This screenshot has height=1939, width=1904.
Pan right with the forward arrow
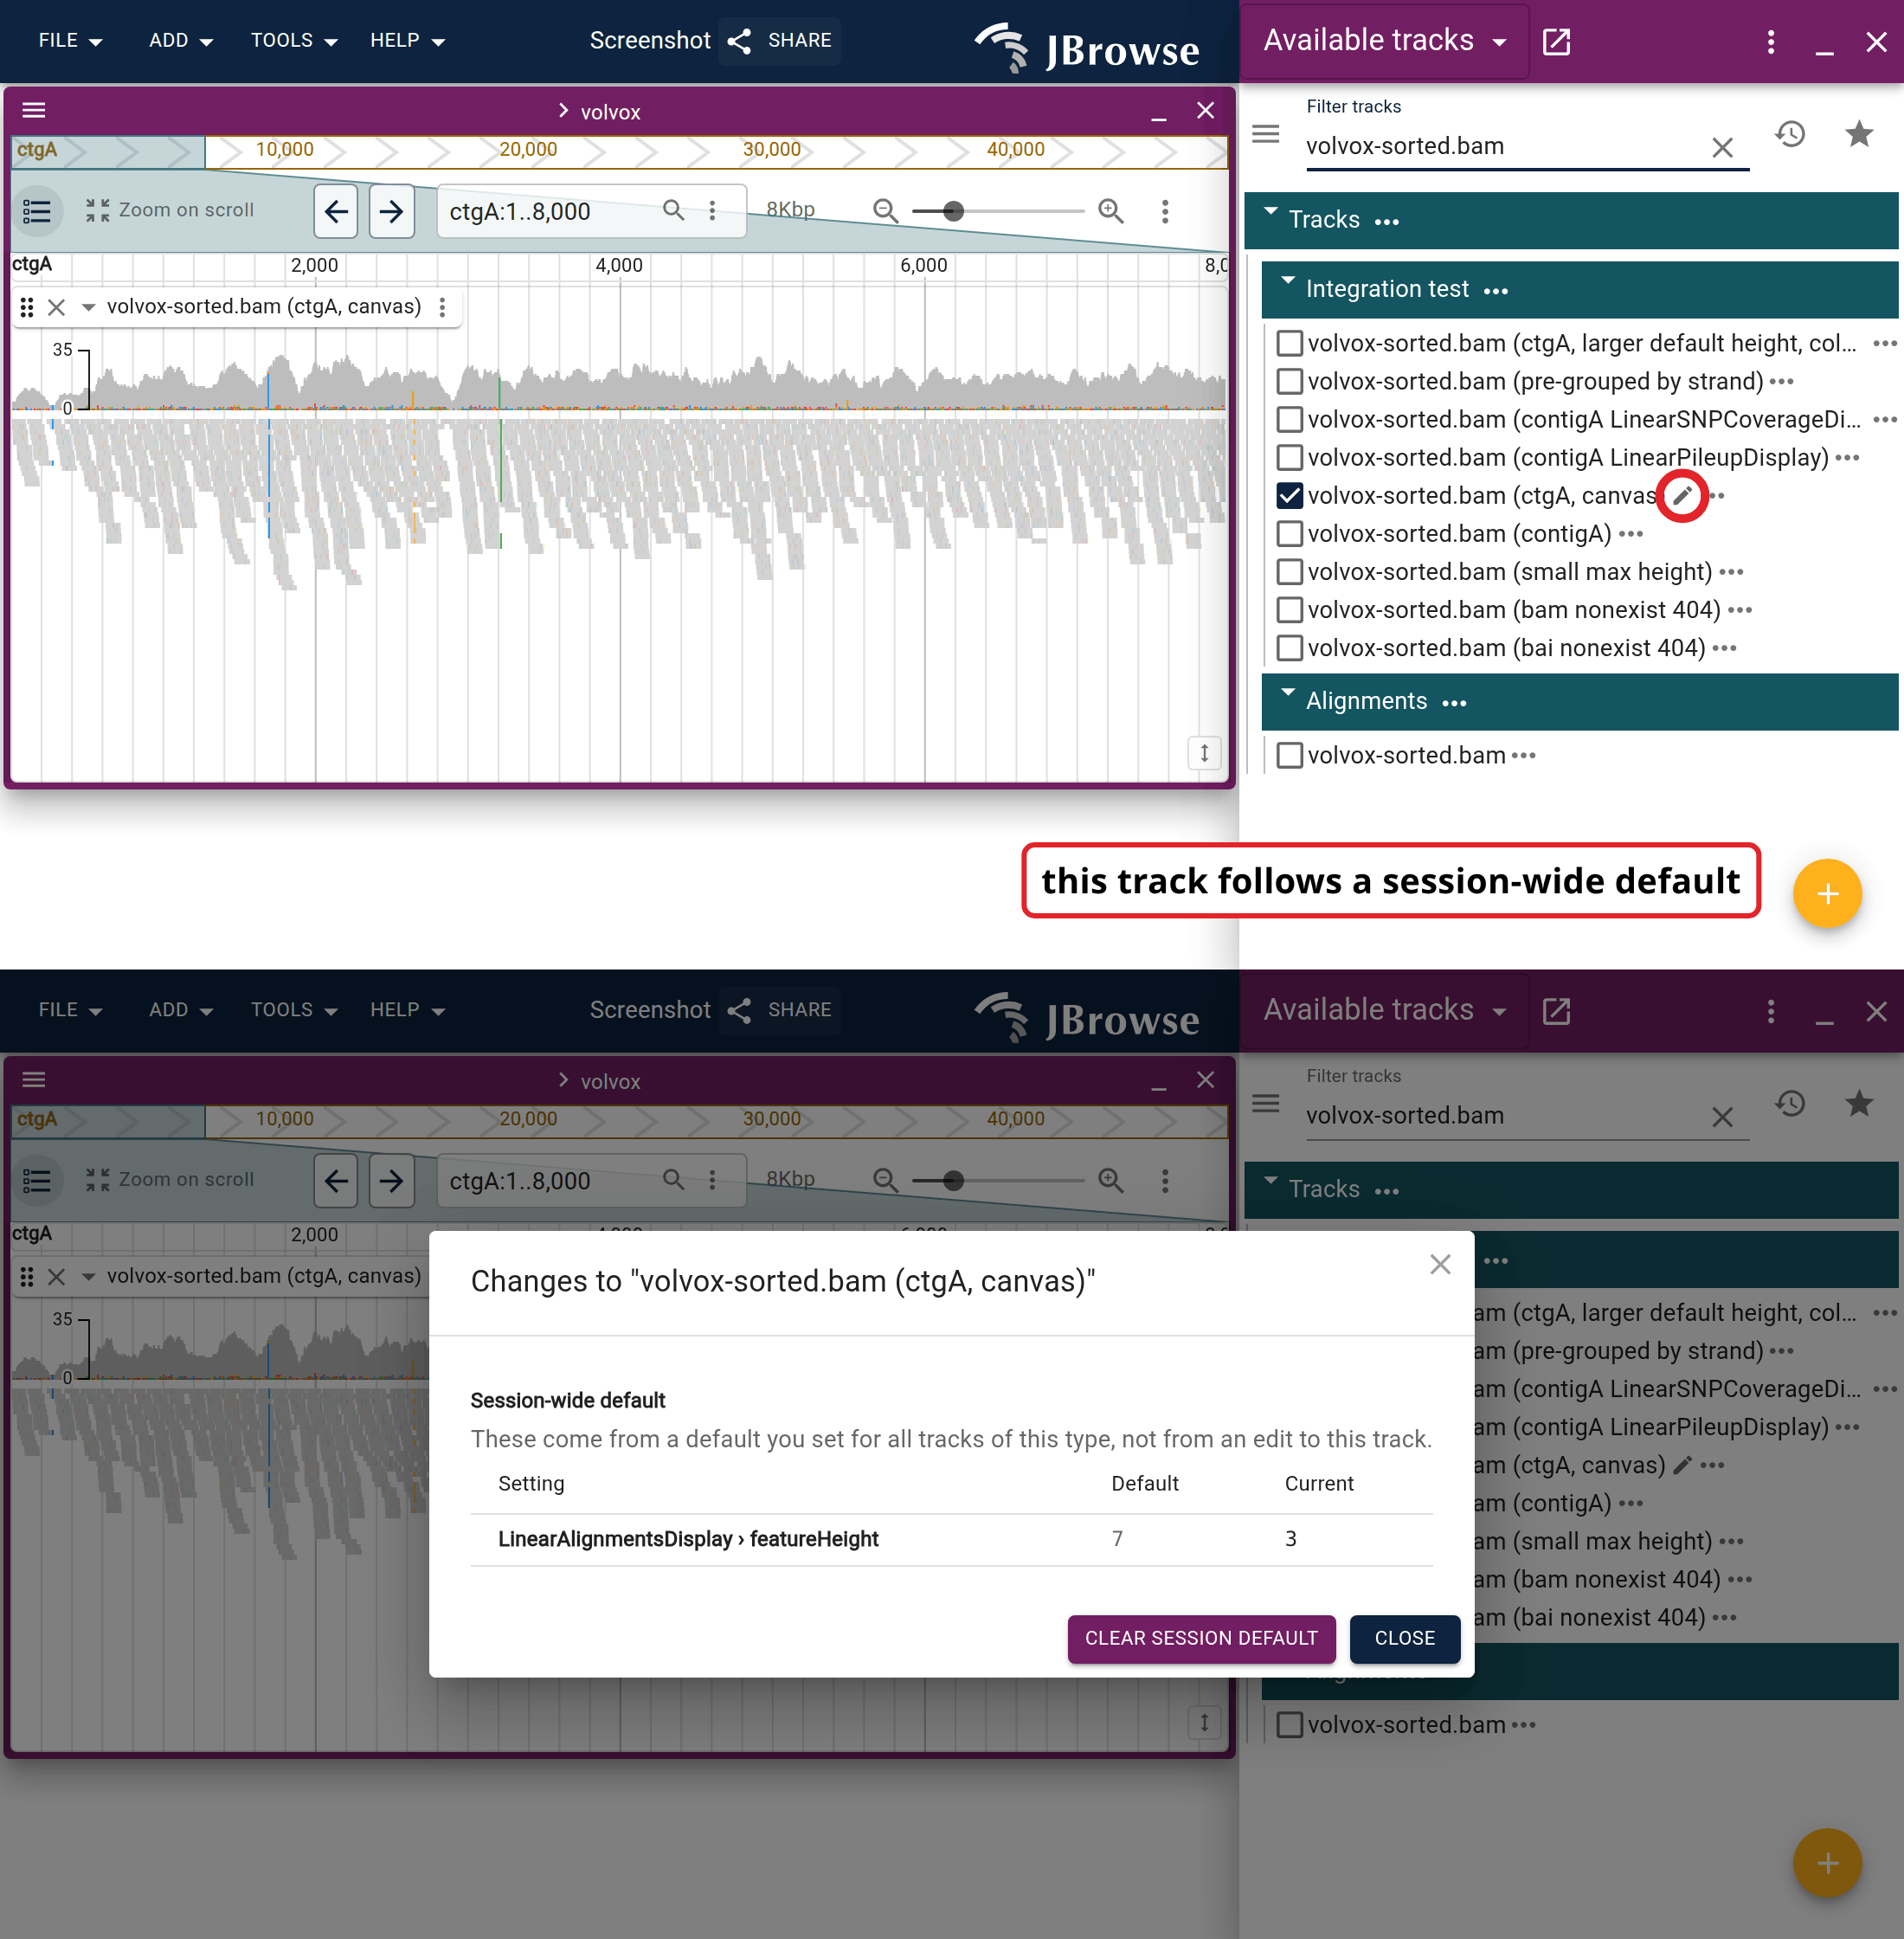point(391,211)
